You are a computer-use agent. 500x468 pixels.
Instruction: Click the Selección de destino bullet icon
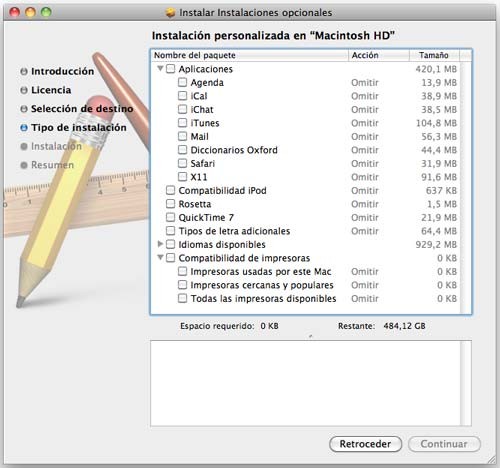click(x=24, y=109)
